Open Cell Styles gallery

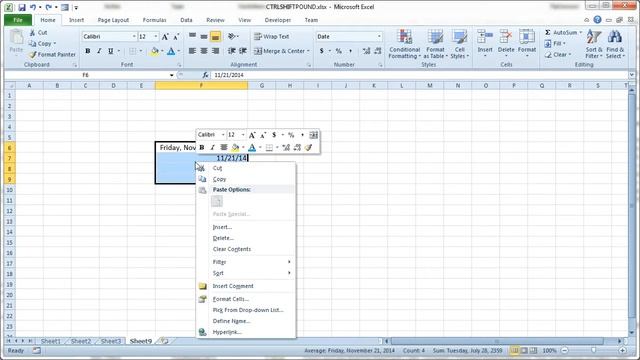click(460, 44)
